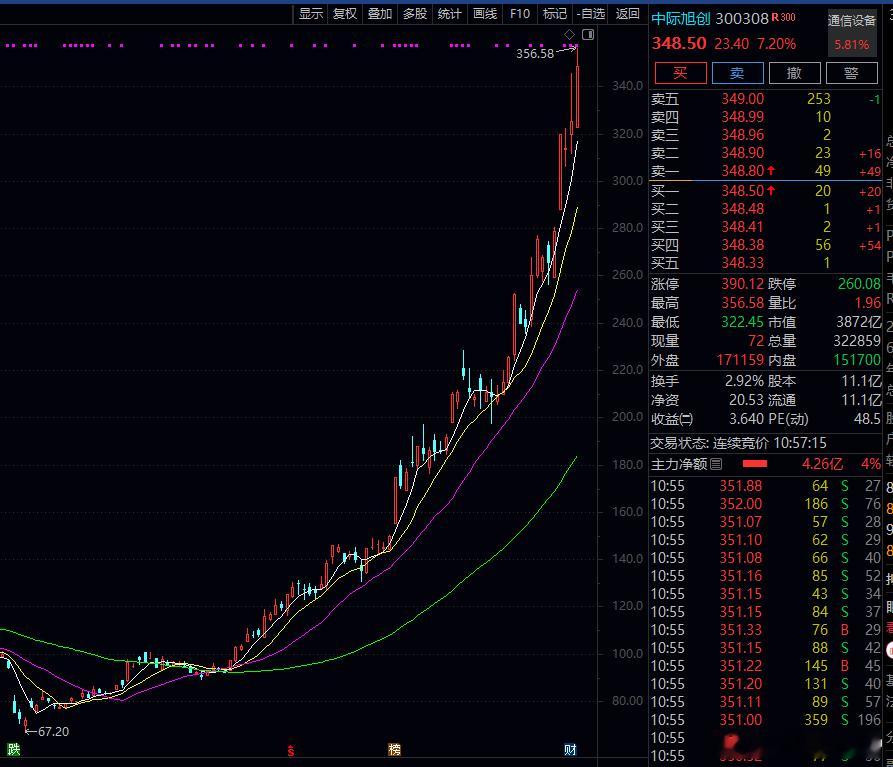
Task: Click the diamond icon above chart
Action: pos(570,35)
